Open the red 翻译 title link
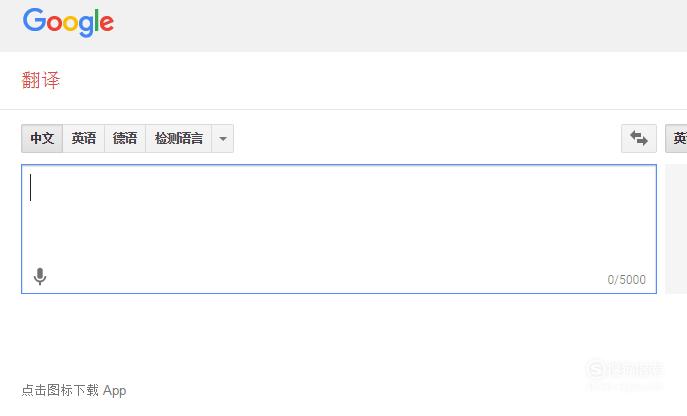Screen dimensions: 687x416 (x=41, y=80)
